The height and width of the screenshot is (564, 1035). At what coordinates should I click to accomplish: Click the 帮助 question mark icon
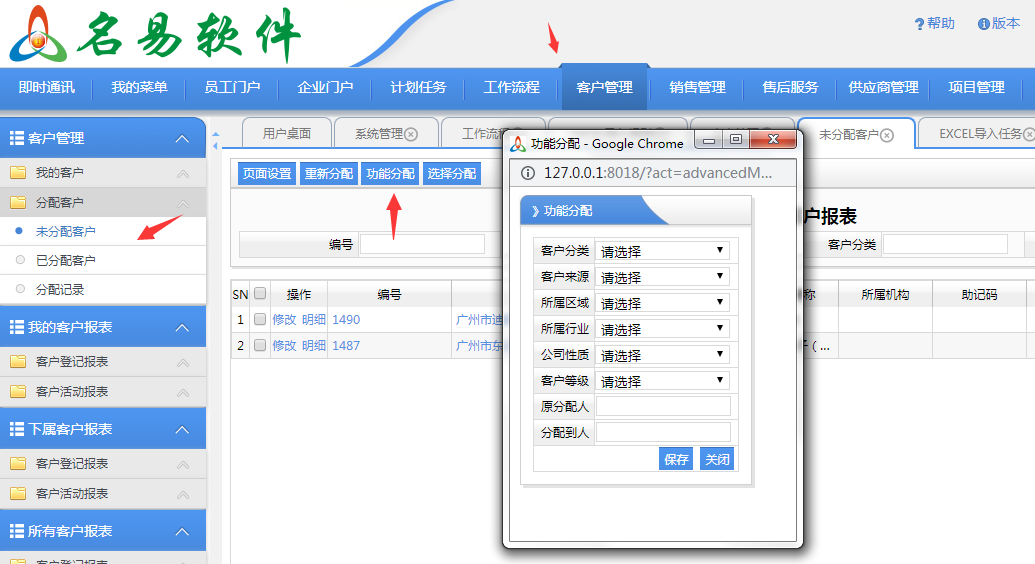(x=919, y=24)
